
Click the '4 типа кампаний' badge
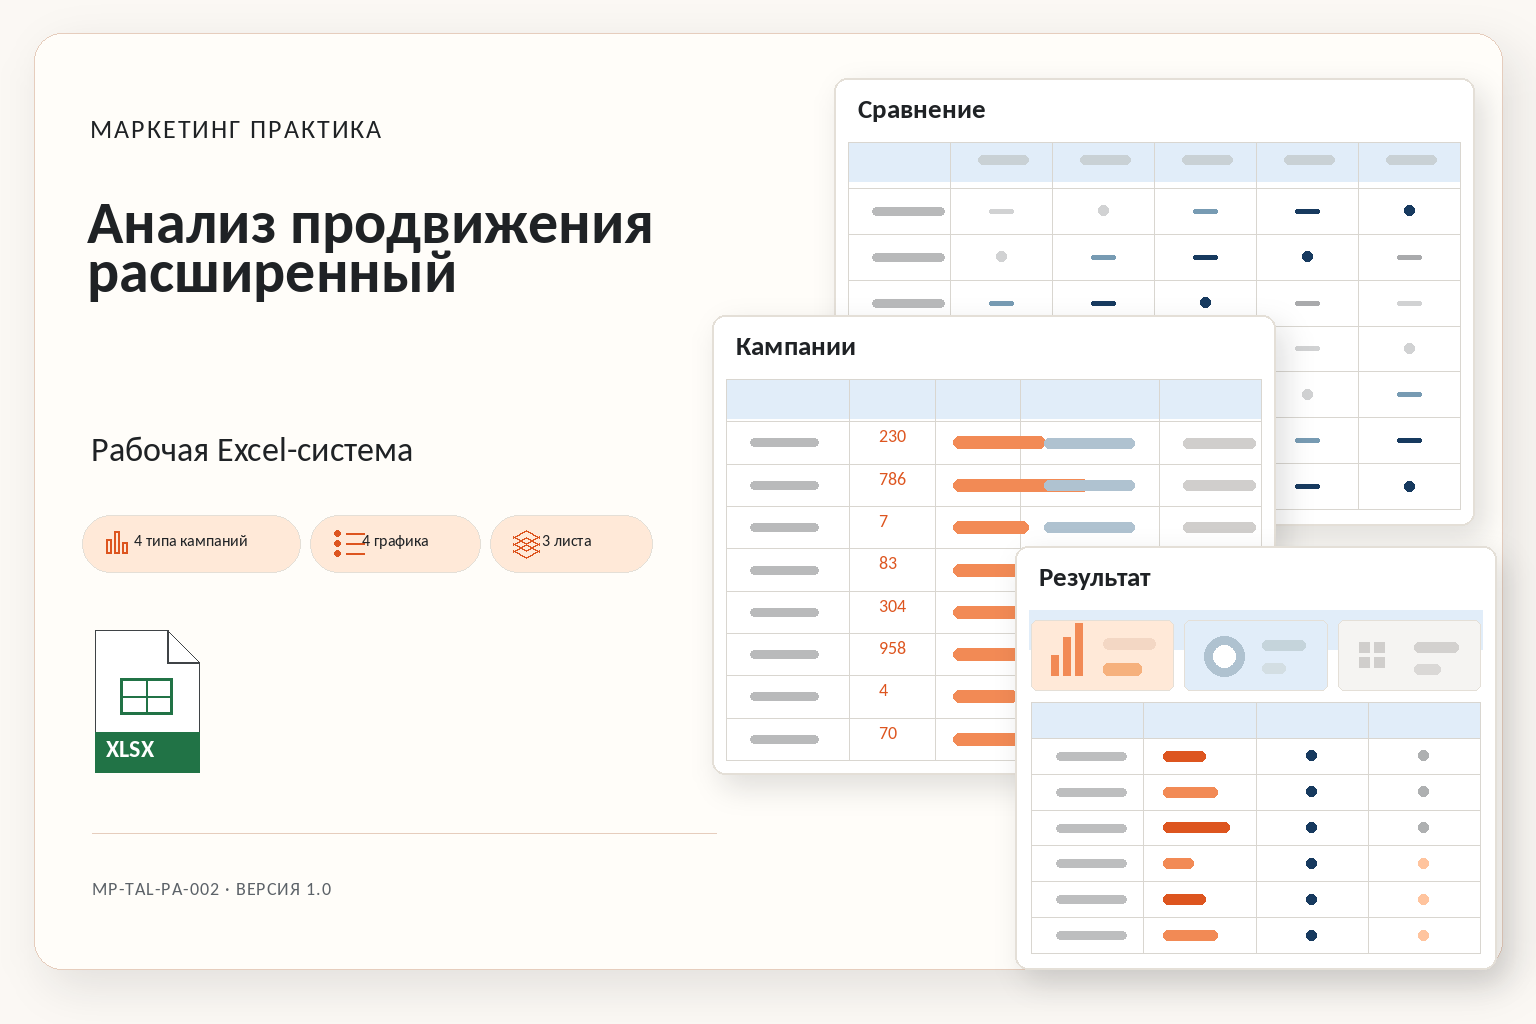(x=191, y=544)
